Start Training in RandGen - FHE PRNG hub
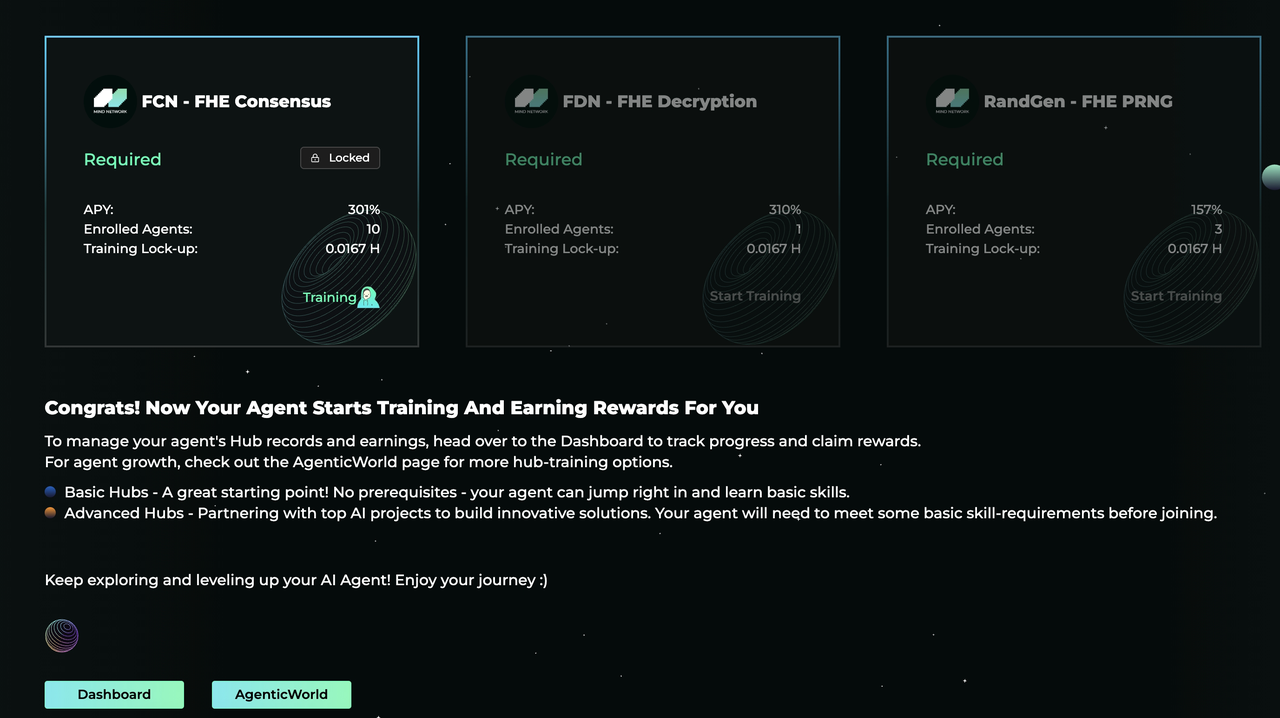 [1176, 296]
